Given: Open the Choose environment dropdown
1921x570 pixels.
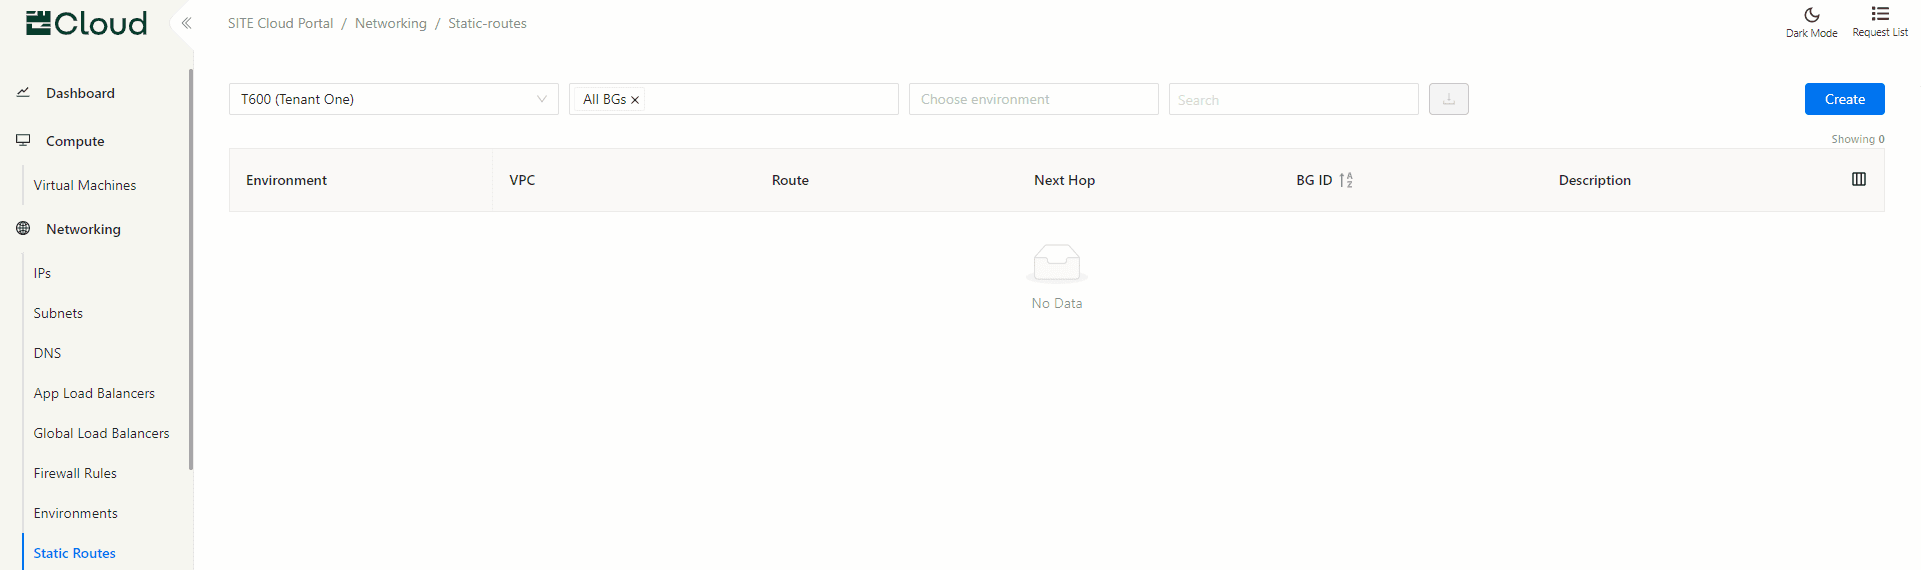Looking at the screenshot, I should (x=1033, y=99).
